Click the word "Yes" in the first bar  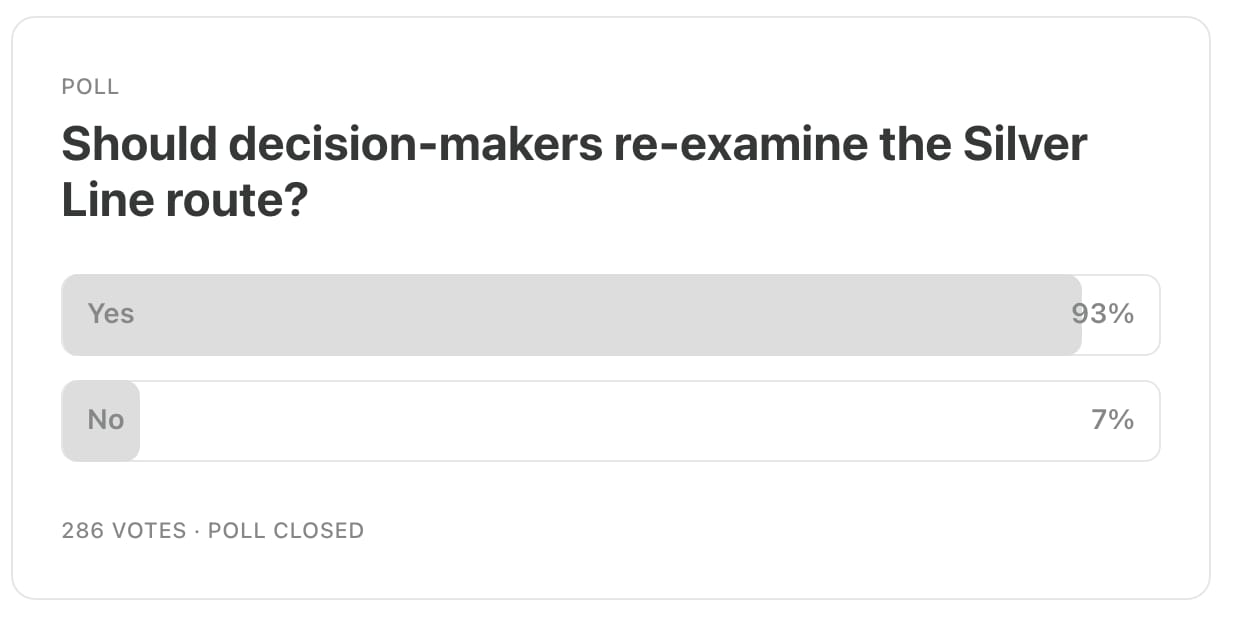[110, 314]
